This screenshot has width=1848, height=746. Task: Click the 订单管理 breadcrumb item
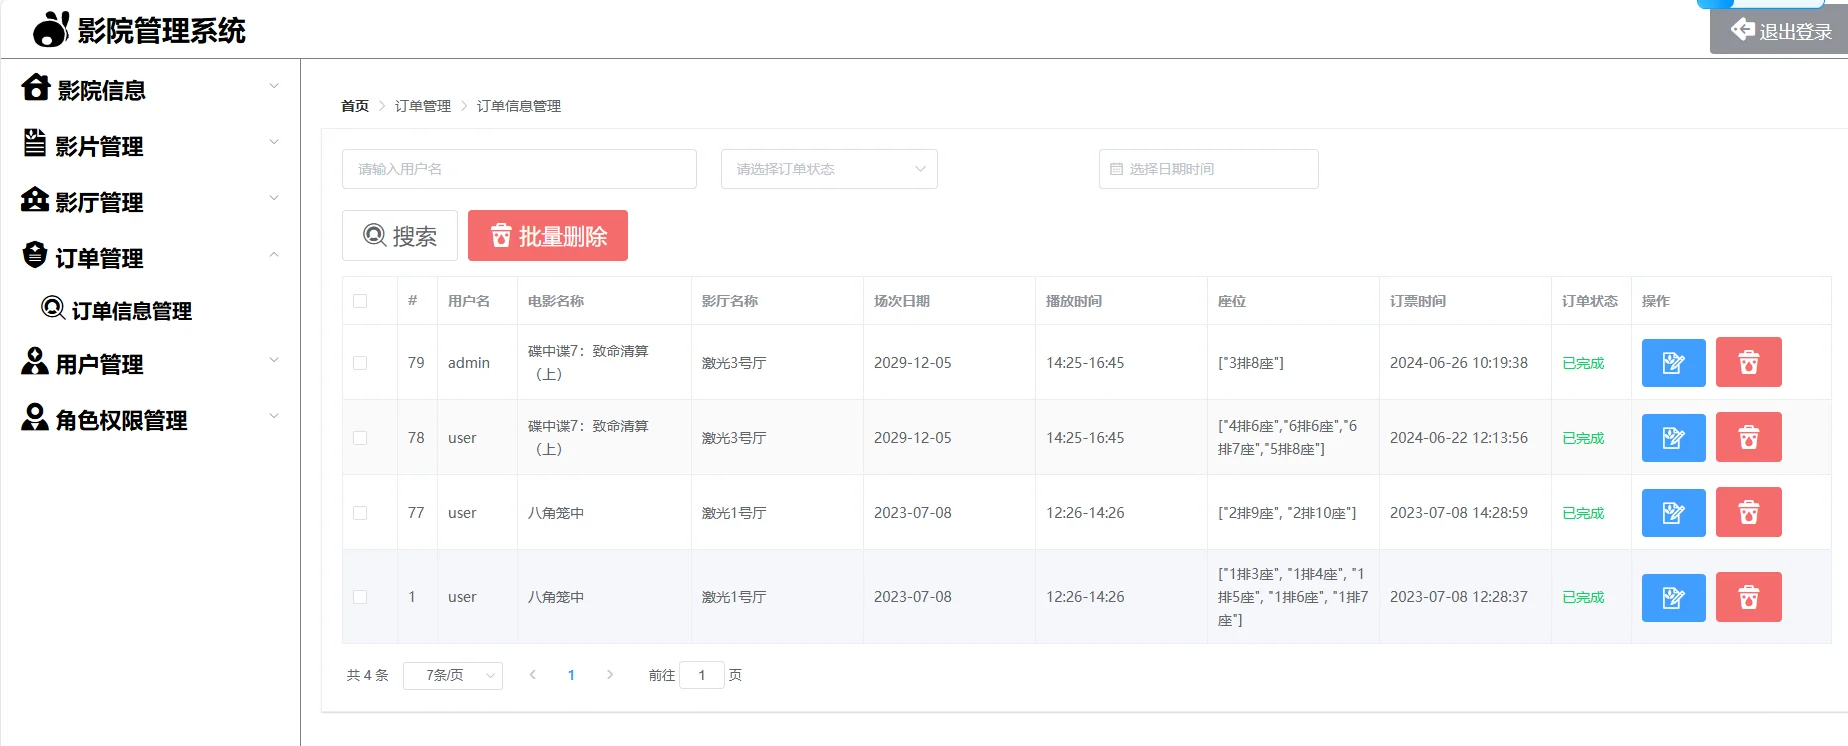(x=423, y=106)
